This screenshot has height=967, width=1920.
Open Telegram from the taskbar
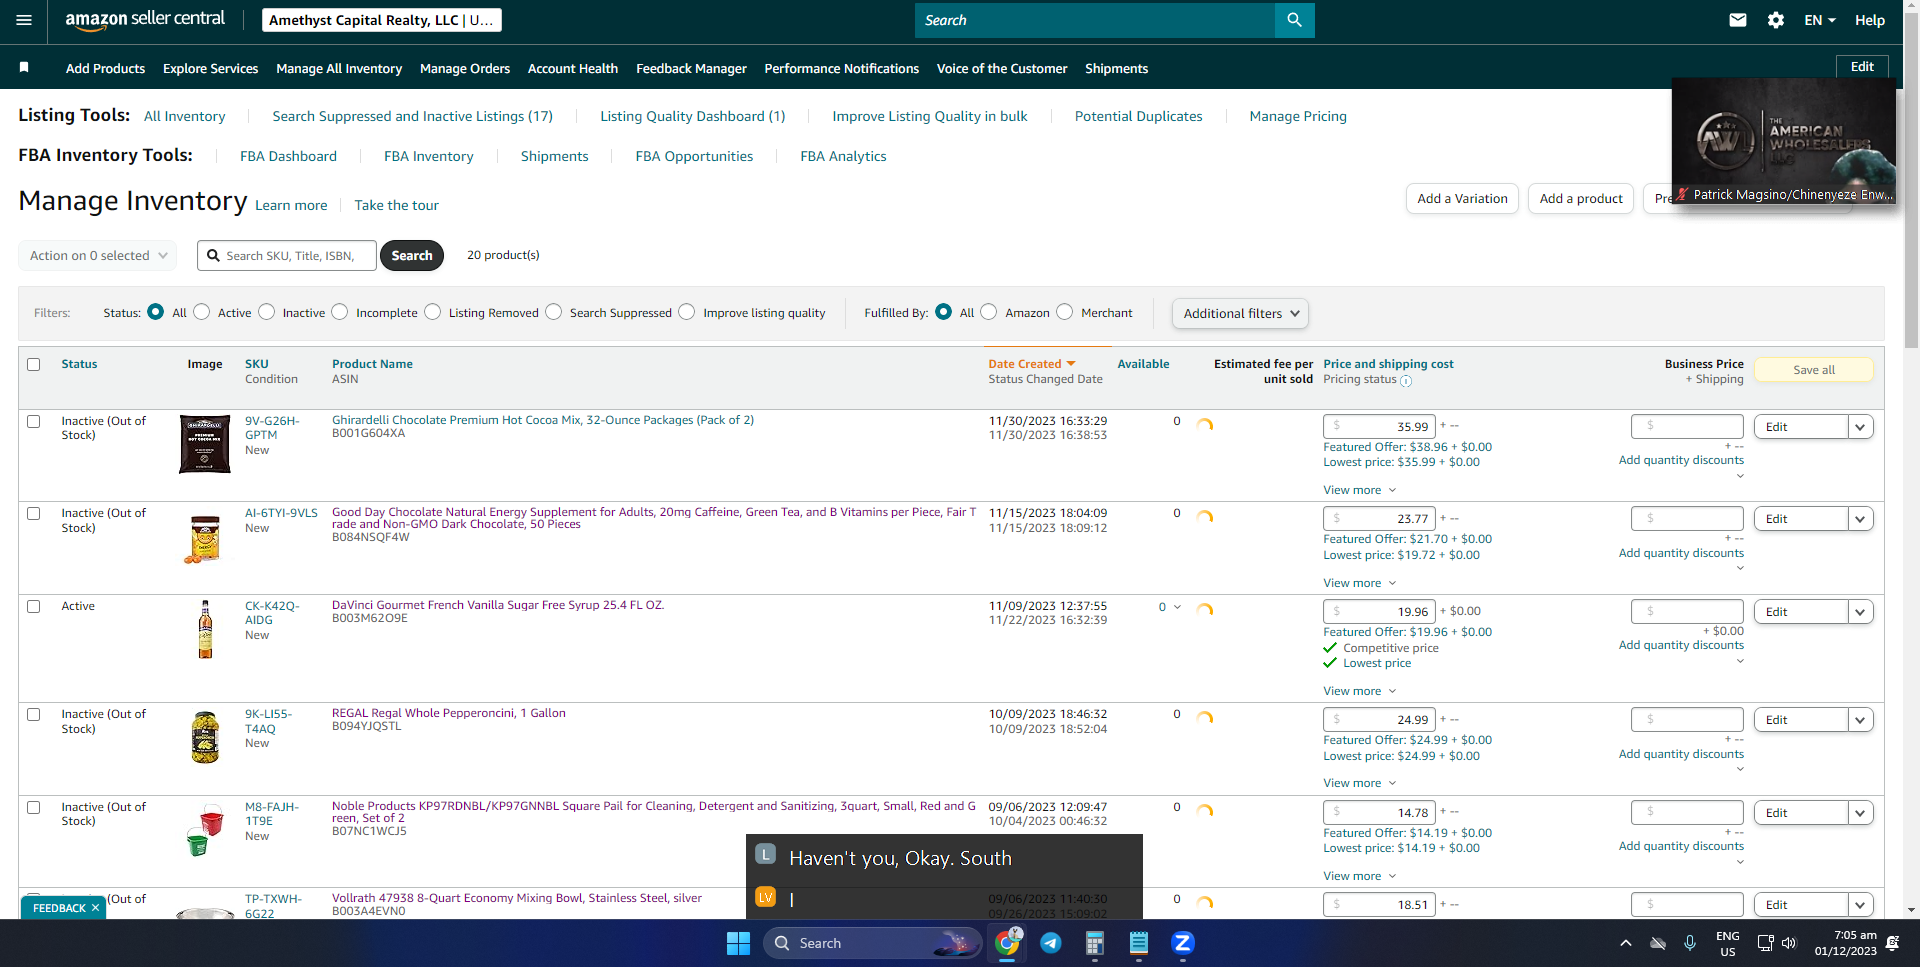pos(1051,943)
